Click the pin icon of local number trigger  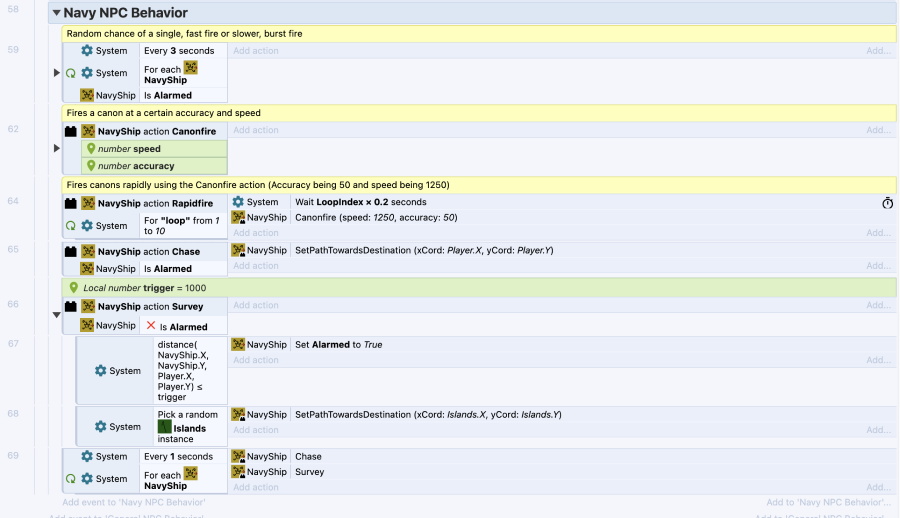tap(72, 287)
